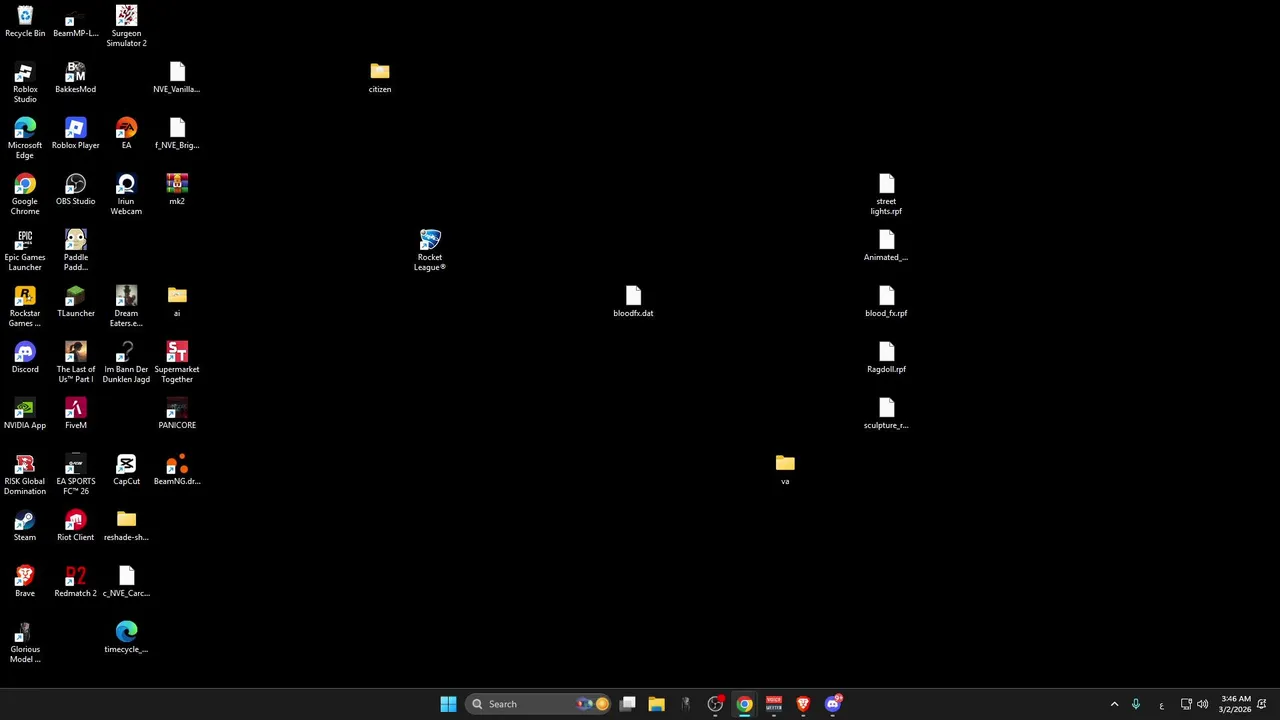Select the RISK Global Domination icon
Image resolution: width=1280 pixels, height=720 pixels.
point(25,474)
